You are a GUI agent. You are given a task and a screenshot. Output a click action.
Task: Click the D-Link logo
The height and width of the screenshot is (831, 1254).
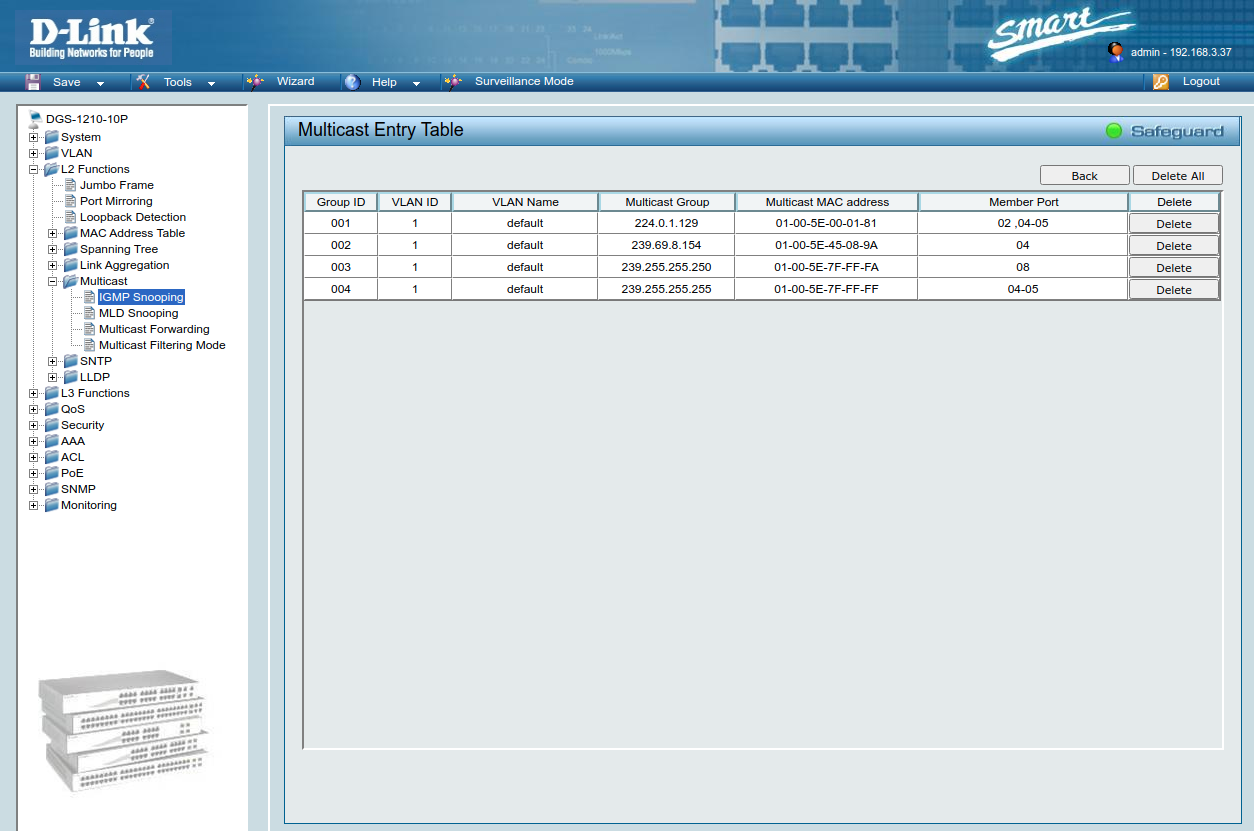[x=92, y=38]
